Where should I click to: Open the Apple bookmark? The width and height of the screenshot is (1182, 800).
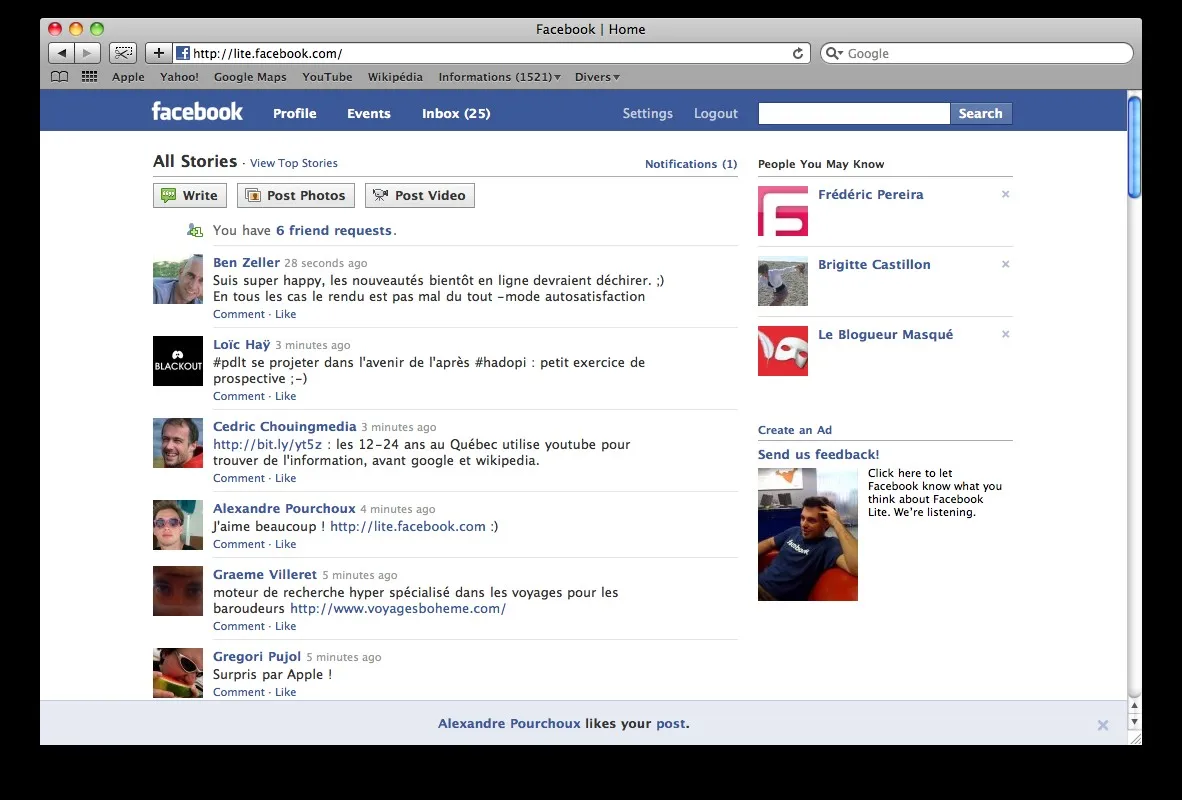(x=128, y=77)
